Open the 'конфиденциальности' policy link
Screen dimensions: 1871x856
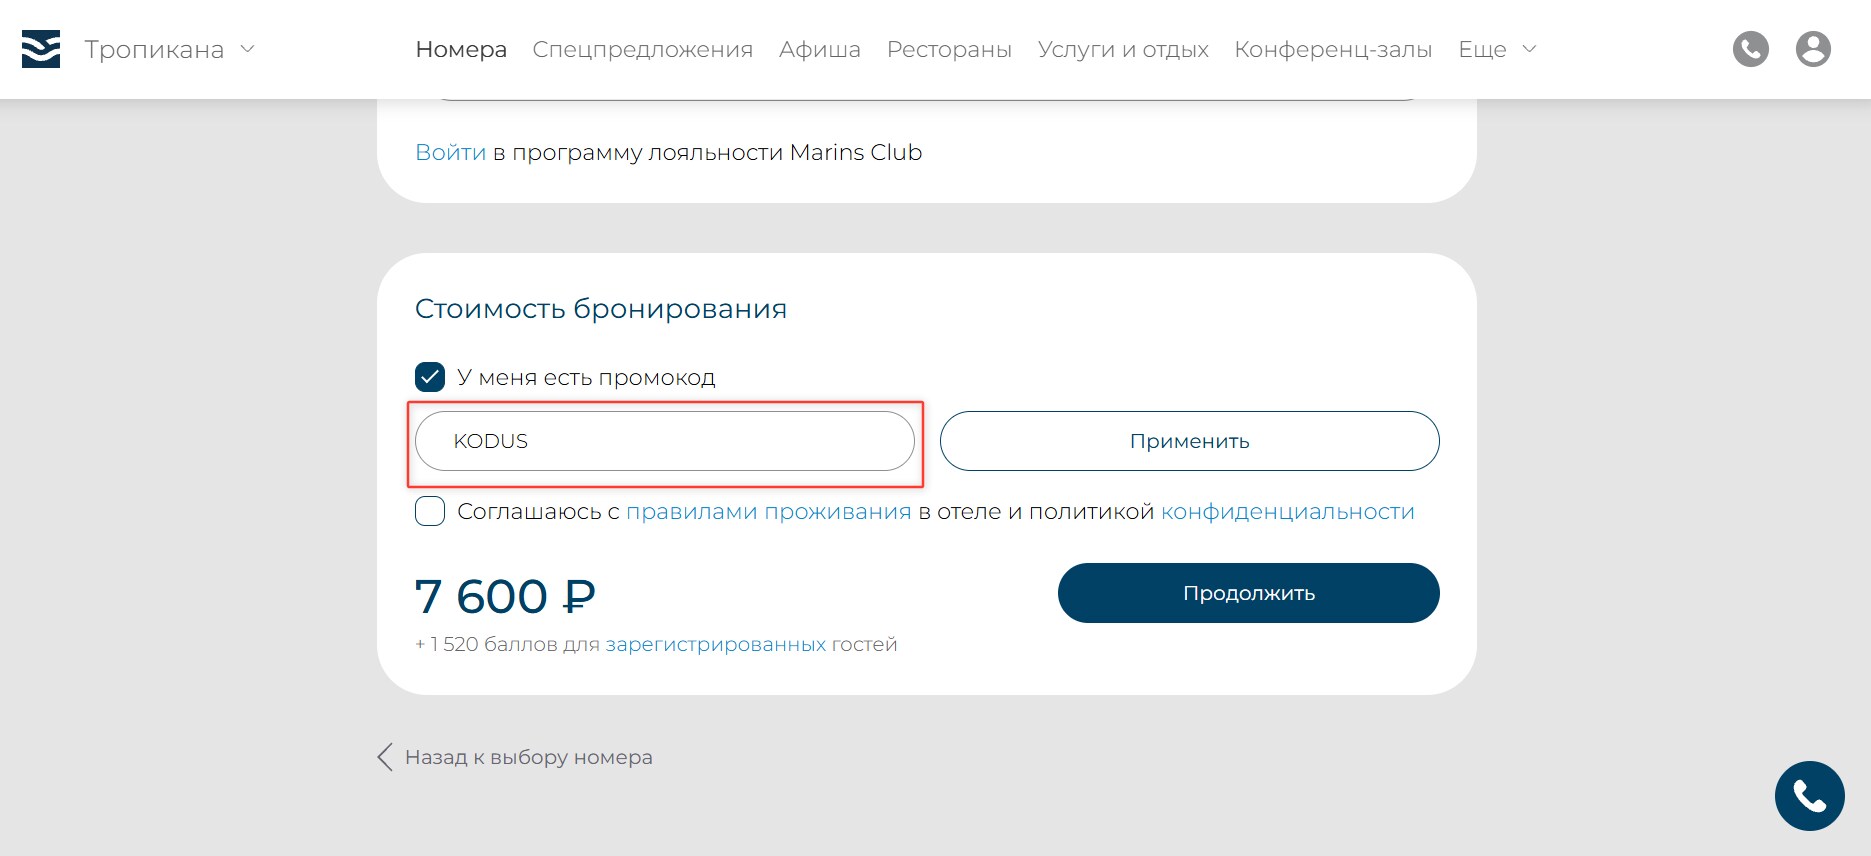click(1288, 512)
